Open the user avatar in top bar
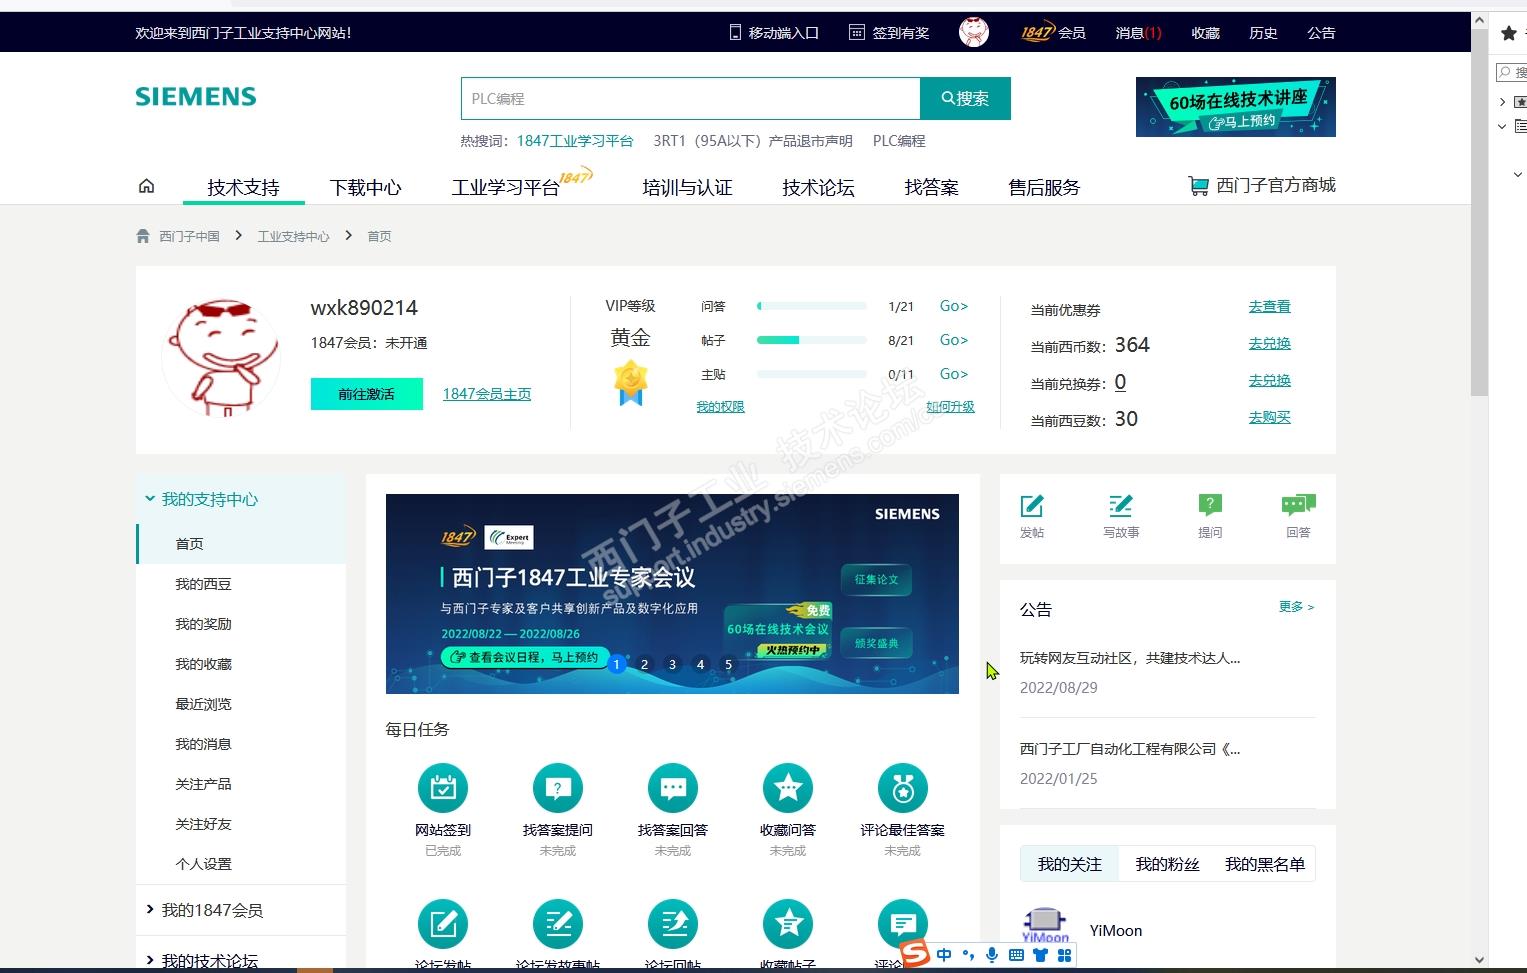Image resolution: width=1527 pixels, height=973 pixels. click(974, 32)
